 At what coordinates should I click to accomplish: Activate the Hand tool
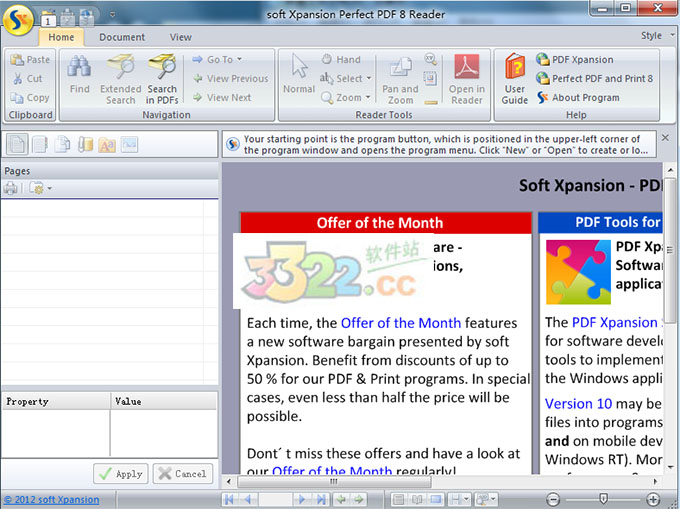(x=341, y=59)
